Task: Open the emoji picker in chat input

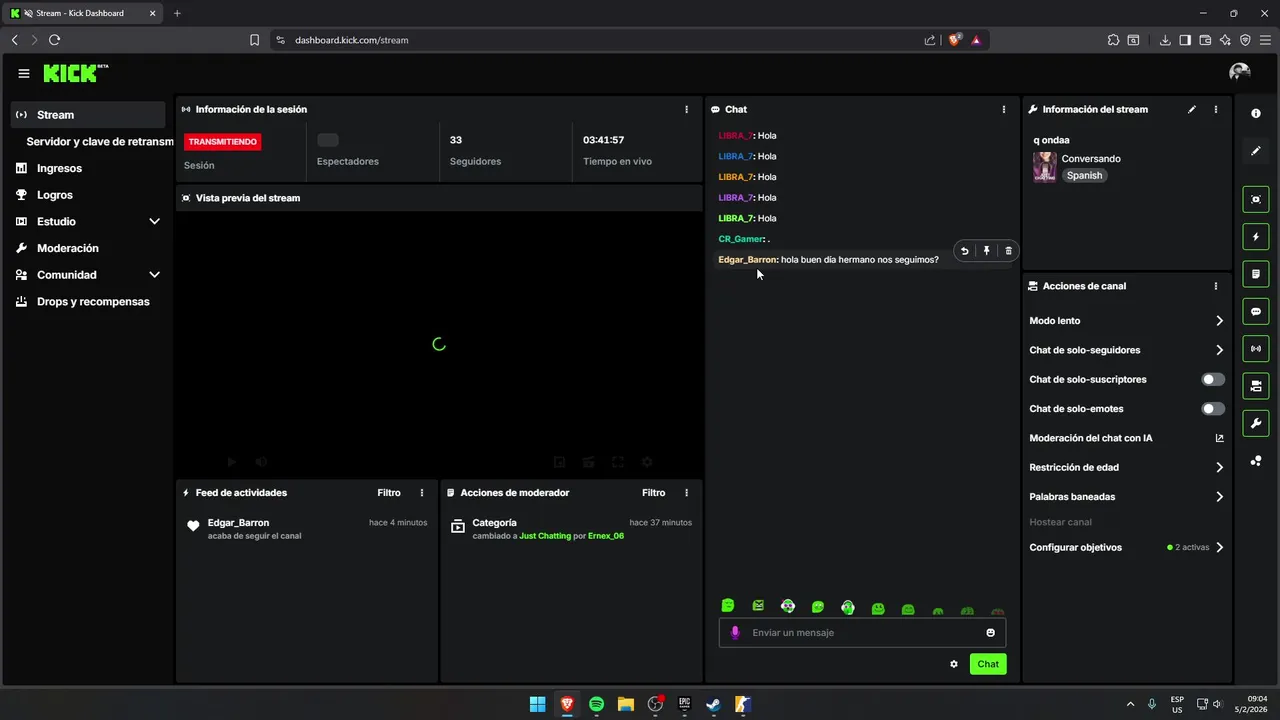Action: click(991, 633)
